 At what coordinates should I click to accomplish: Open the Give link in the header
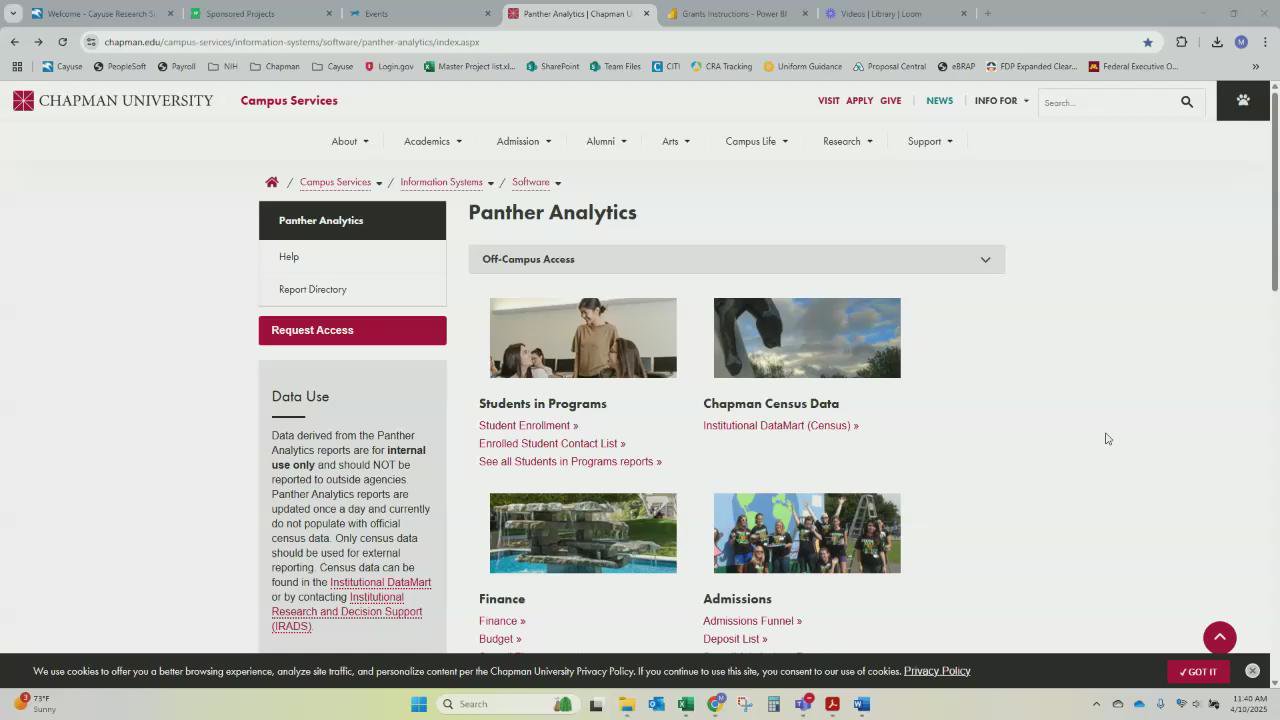(890, 101)
